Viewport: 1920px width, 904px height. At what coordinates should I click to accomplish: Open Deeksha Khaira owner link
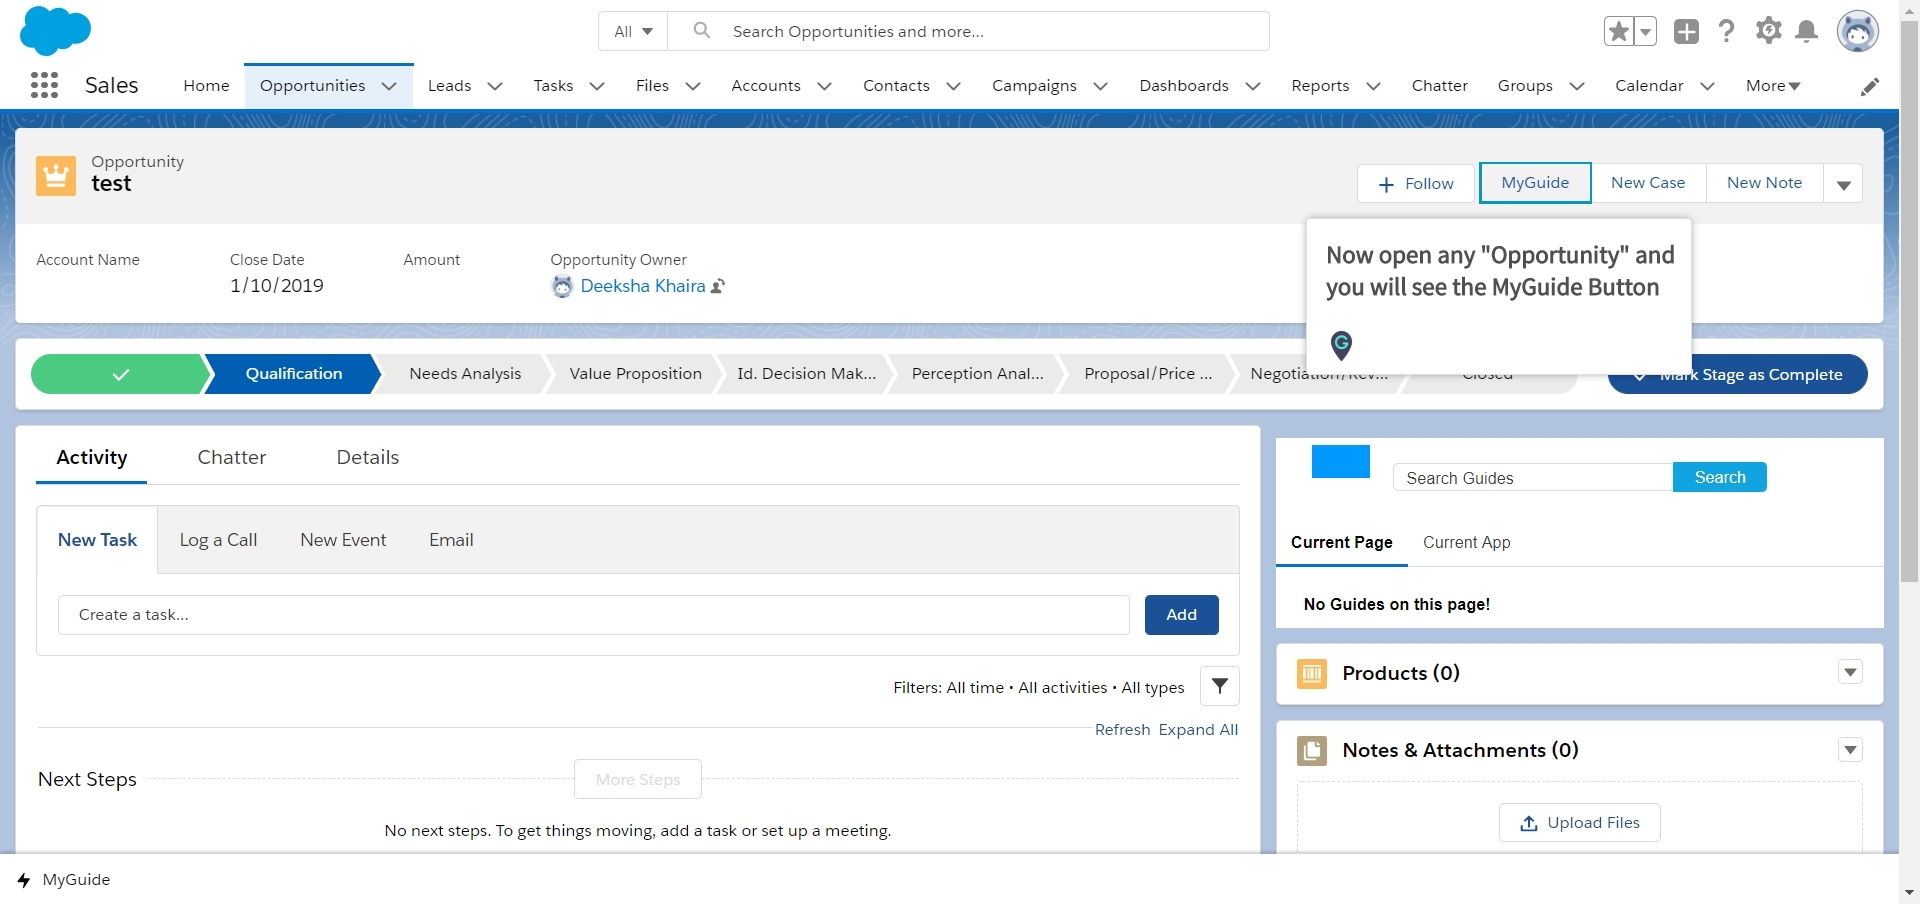coord(642,286)
